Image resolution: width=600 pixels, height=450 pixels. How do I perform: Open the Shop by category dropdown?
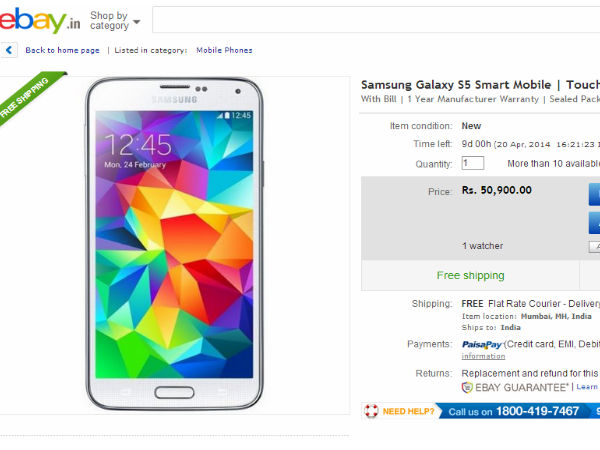(115, 20)
